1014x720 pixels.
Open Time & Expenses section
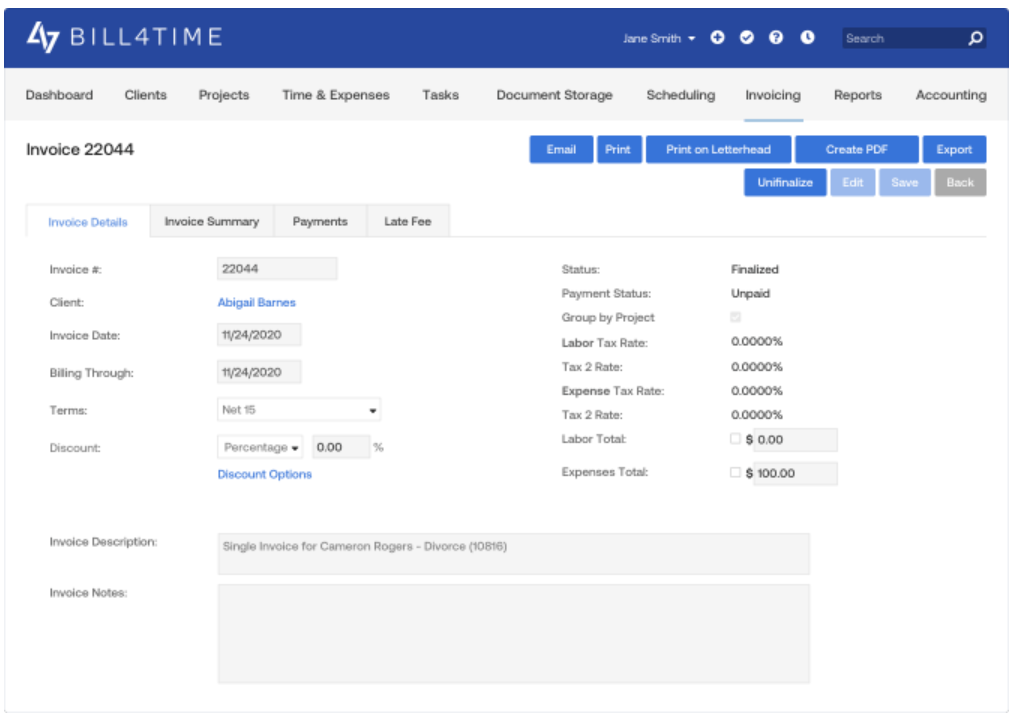336,95
